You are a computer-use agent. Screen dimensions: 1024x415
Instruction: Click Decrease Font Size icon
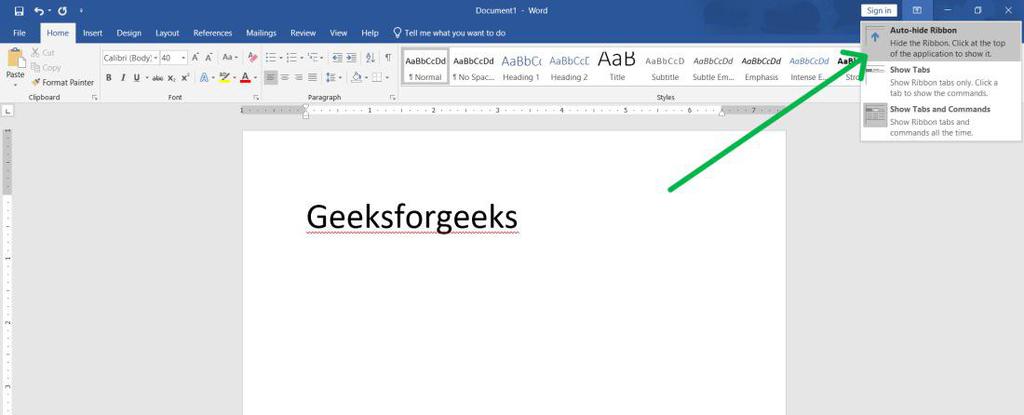[209, 58]
